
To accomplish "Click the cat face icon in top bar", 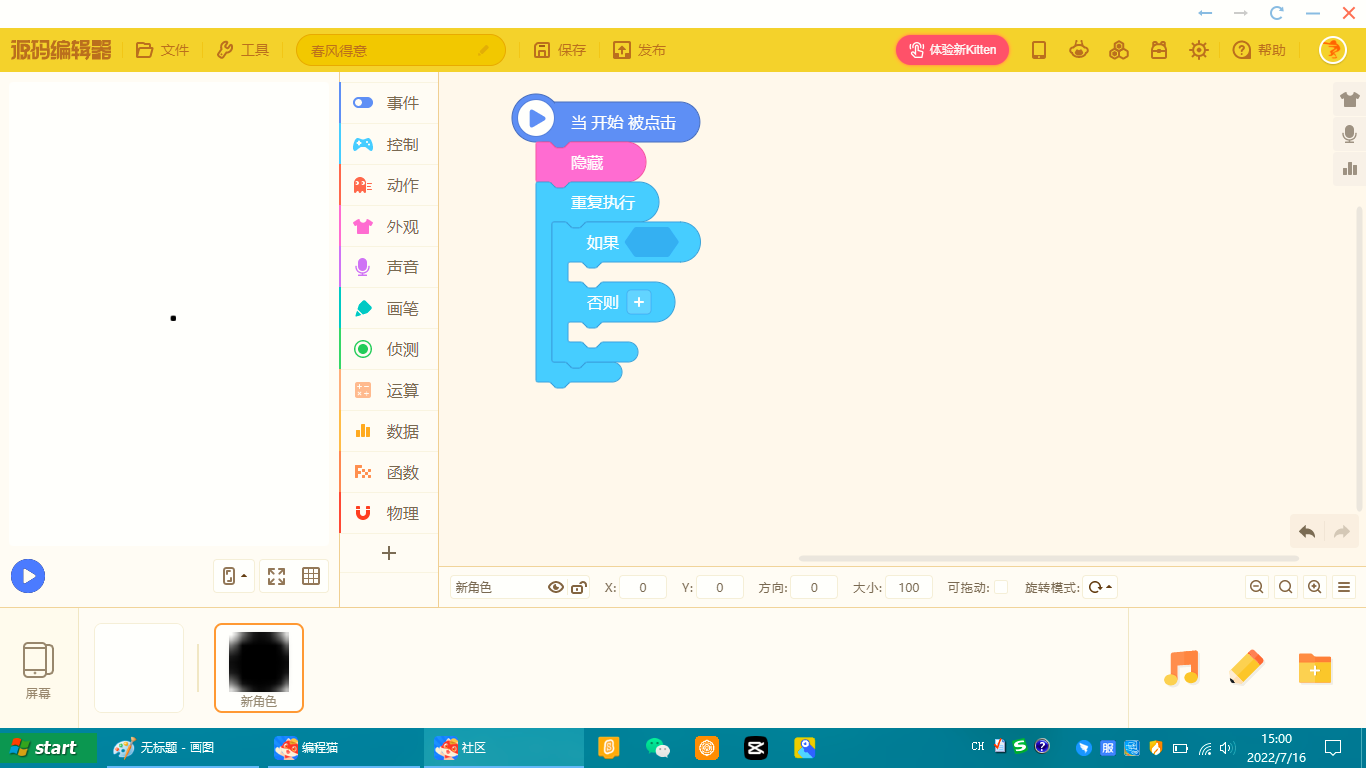I will coord(1079,50).
